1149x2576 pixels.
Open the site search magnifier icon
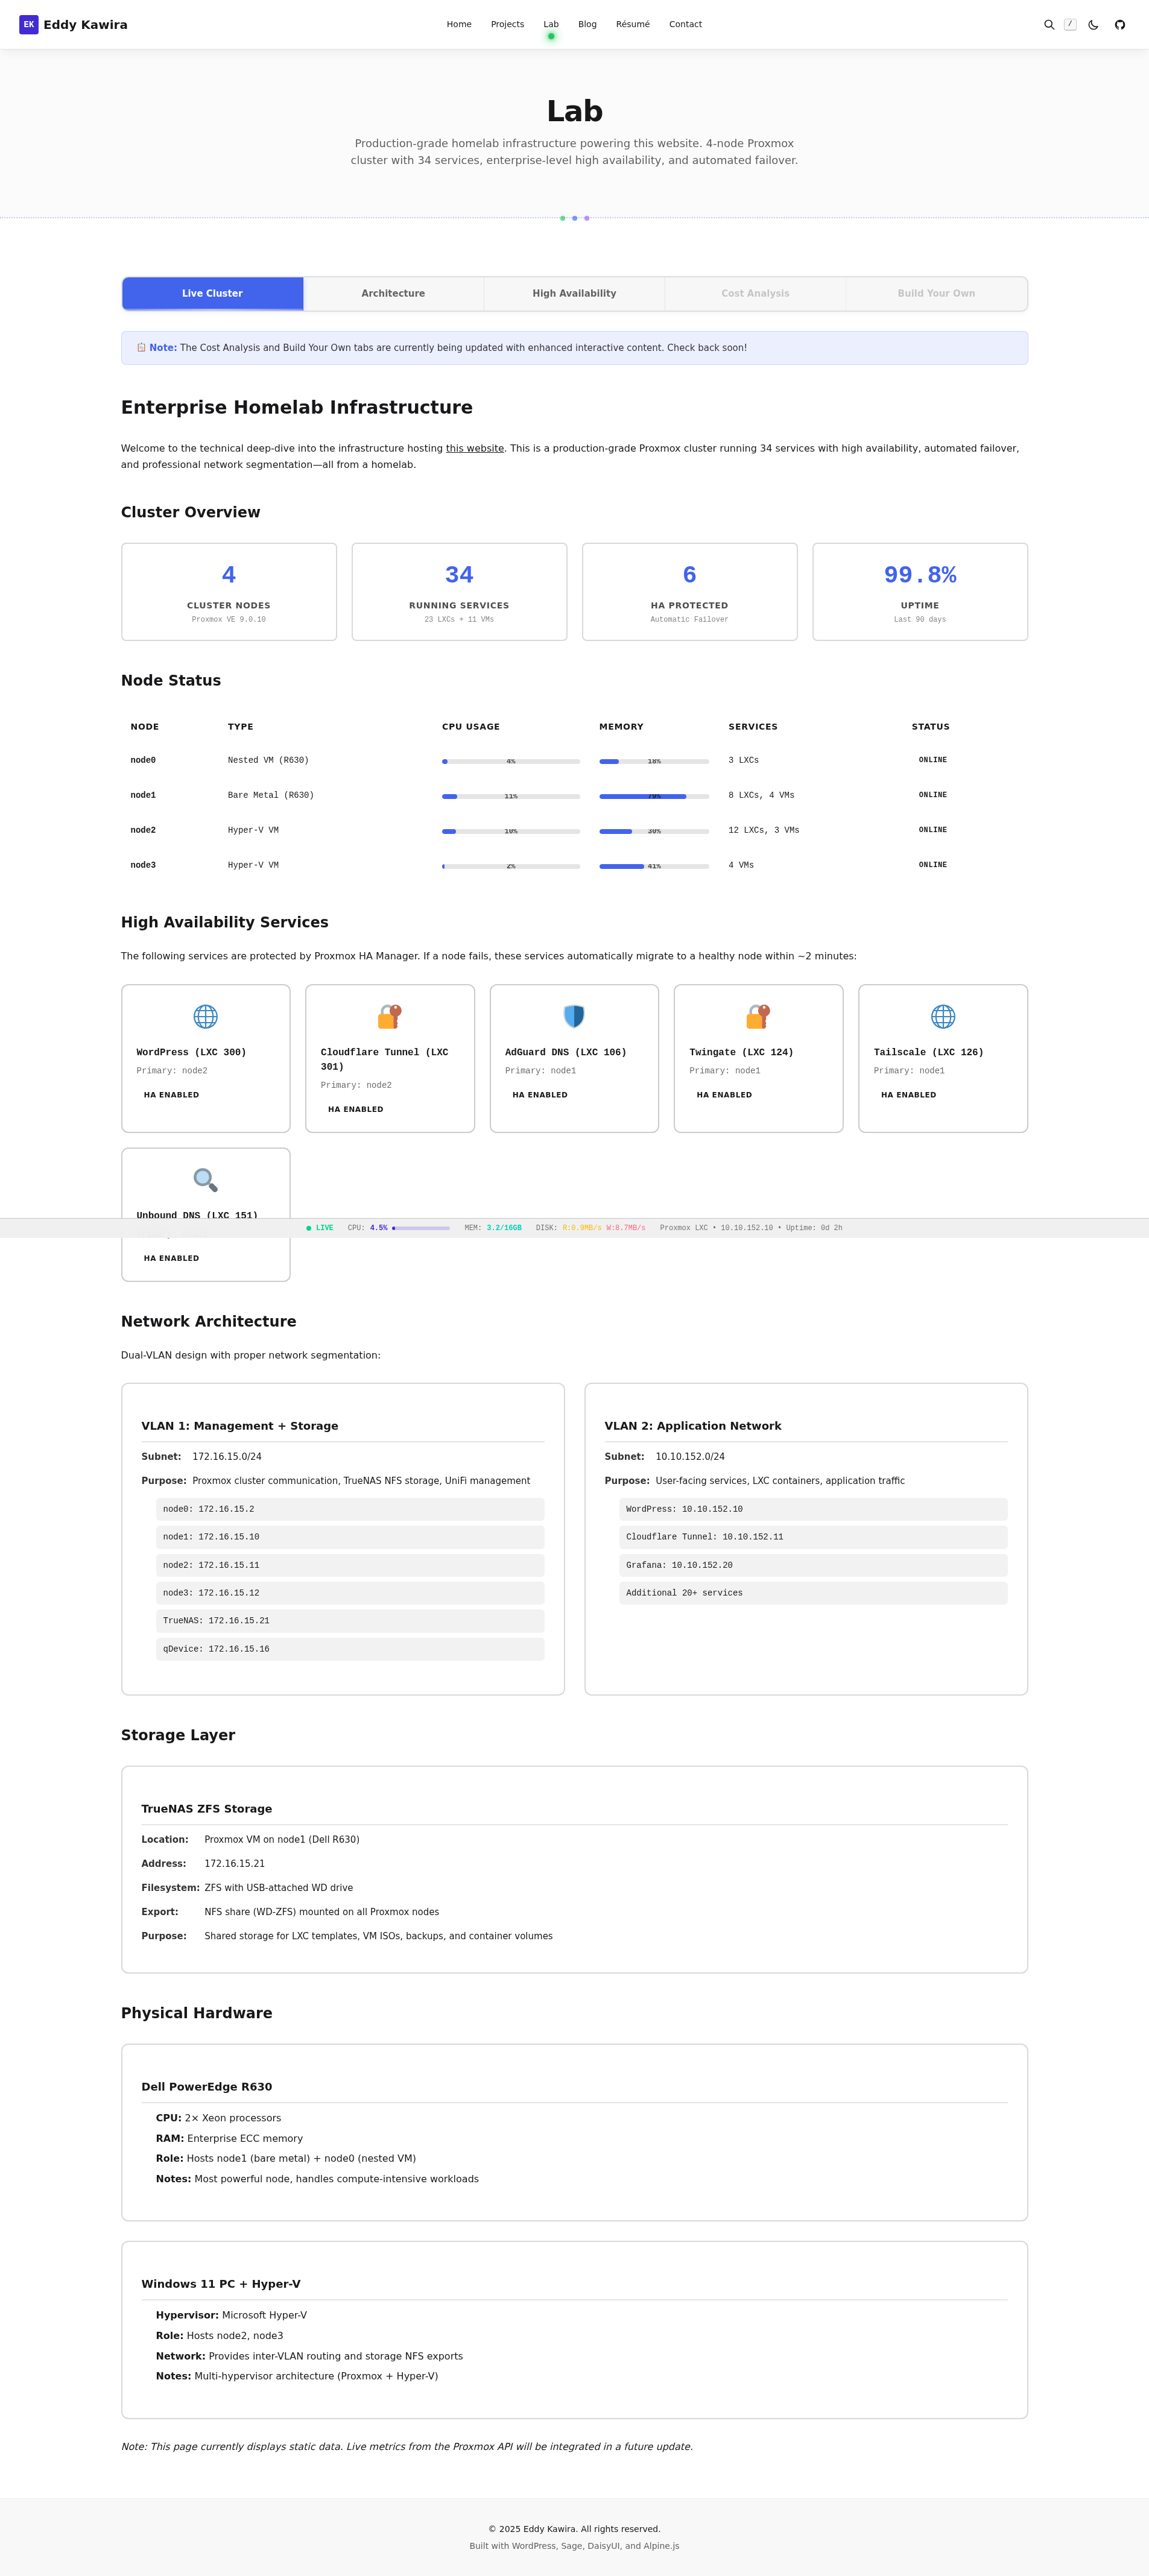point(1049,24)
